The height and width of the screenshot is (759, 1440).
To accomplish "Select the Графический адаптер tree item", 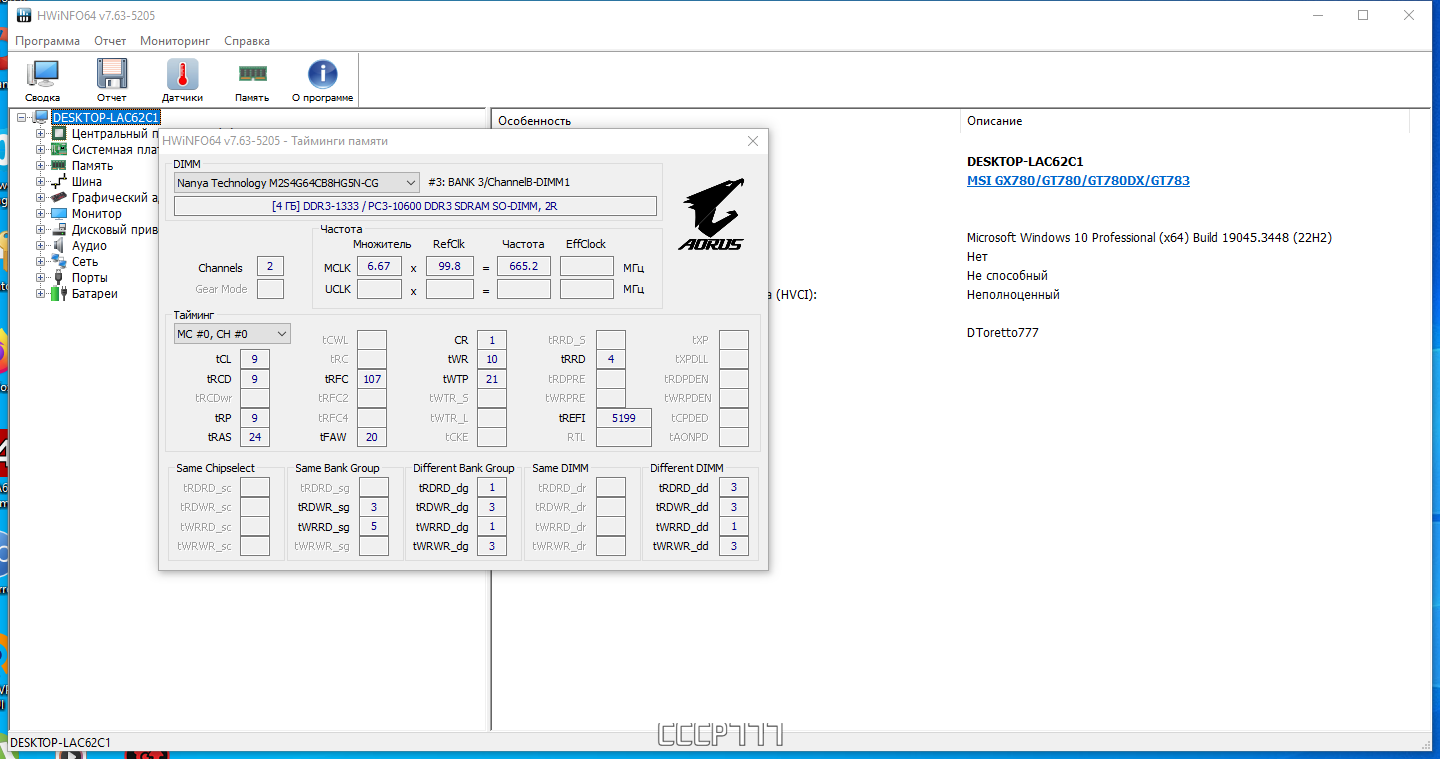I will pyautogui.click(x=115, y=198).
